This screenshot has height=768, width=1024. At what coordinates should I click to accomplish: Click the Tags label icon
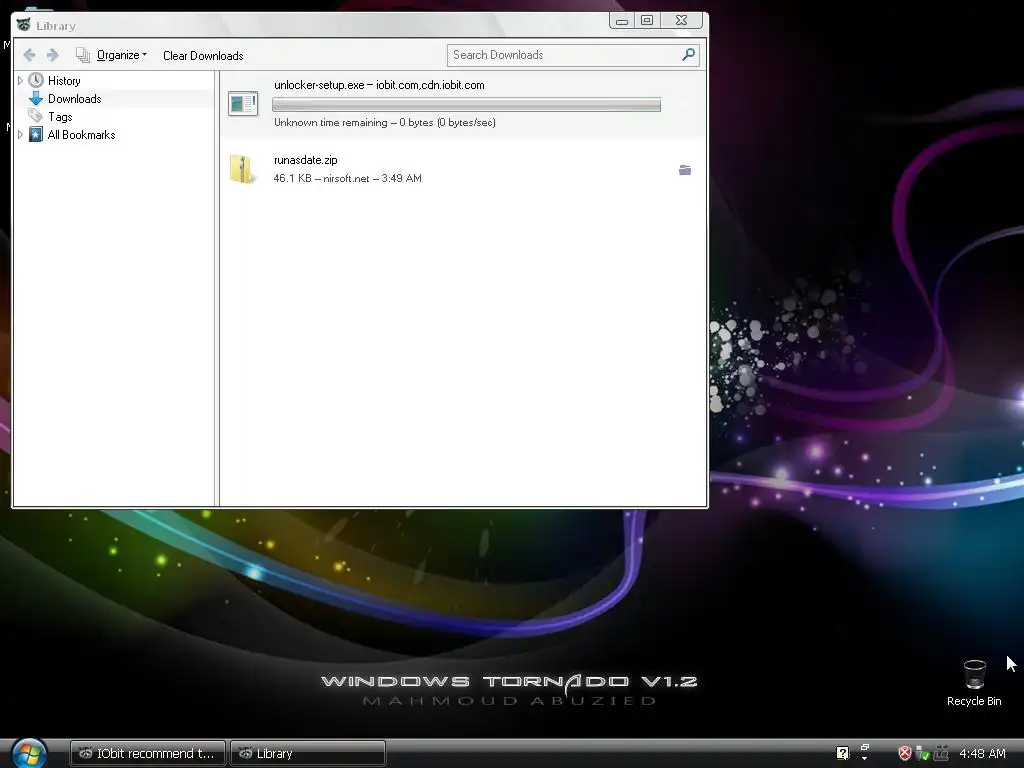pos(35,116)
